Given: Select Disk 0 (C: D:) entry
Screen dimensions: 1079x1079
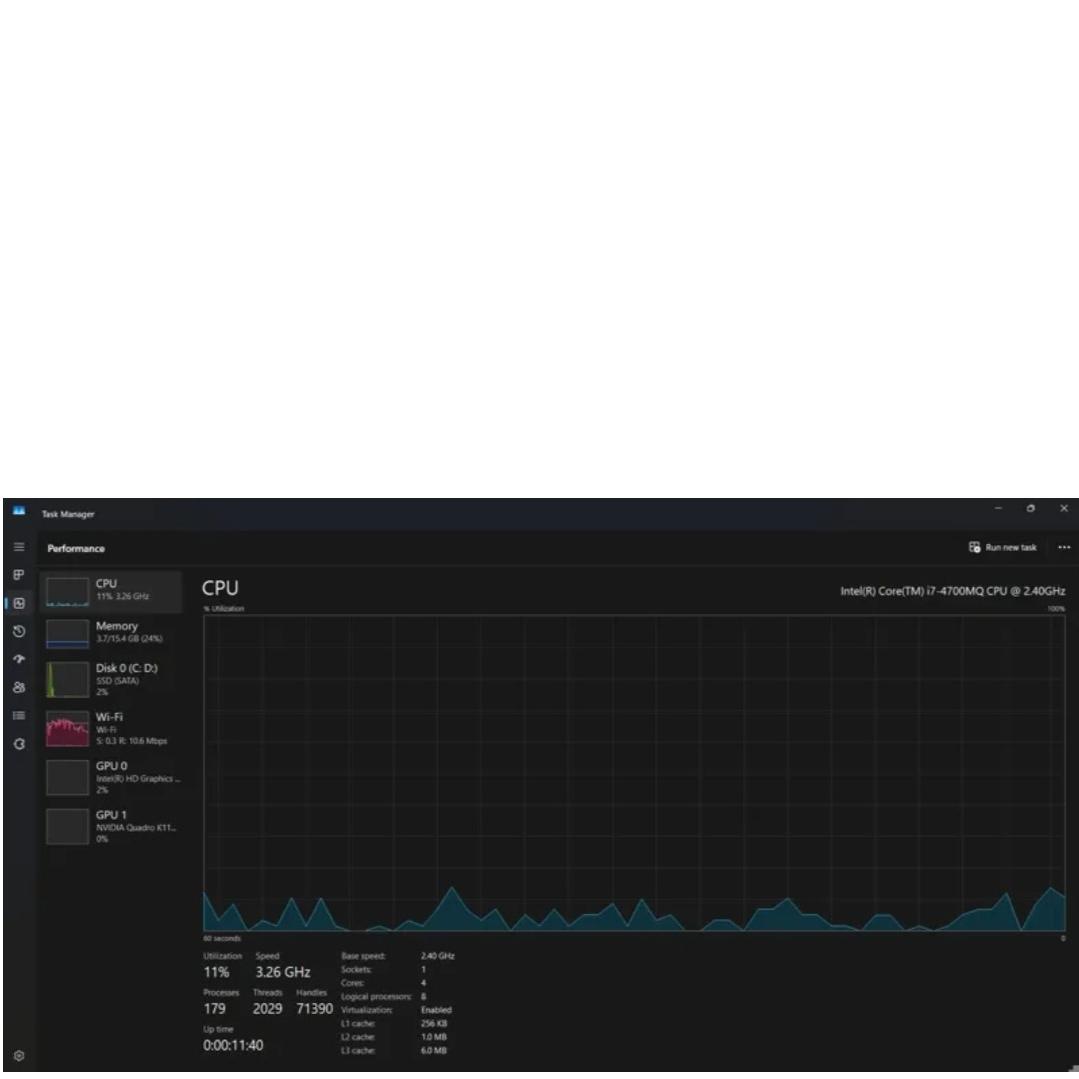Looking at the screenshot, I should [112, 679].
